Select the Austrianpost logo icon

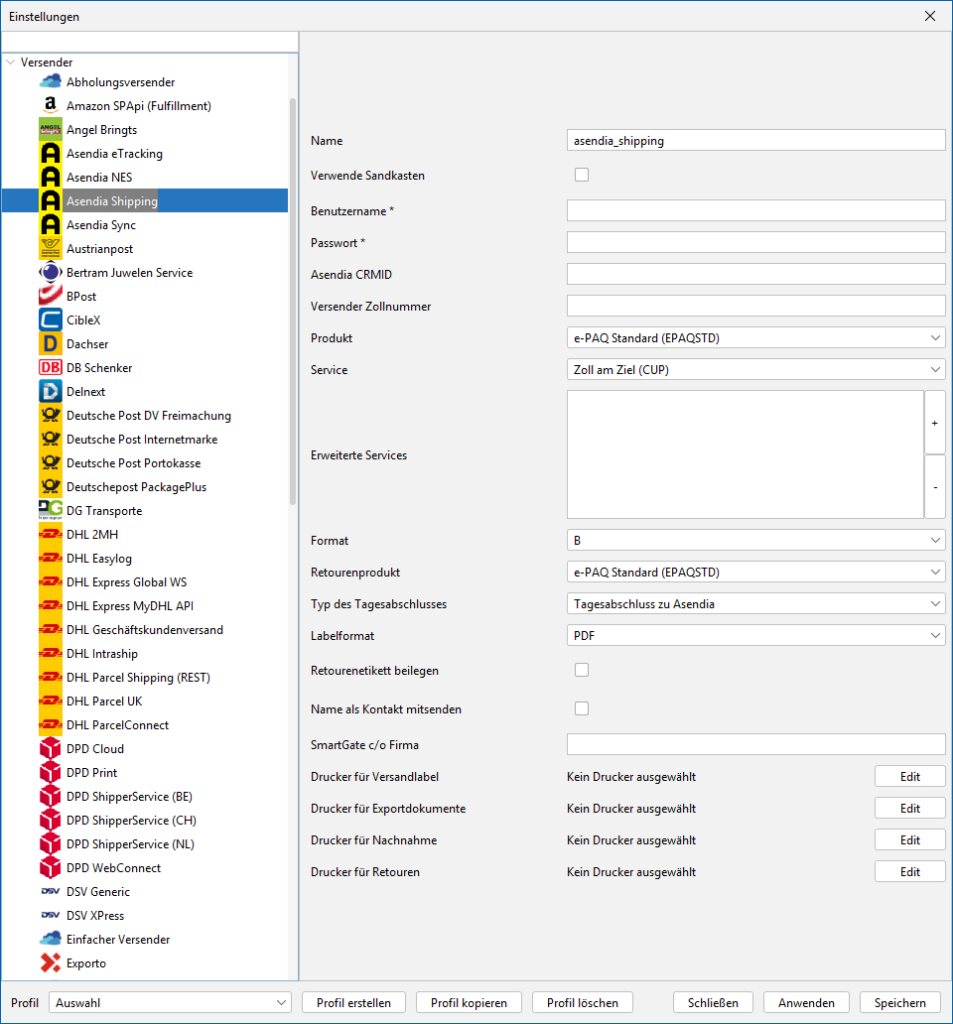(x=50, y=249)
